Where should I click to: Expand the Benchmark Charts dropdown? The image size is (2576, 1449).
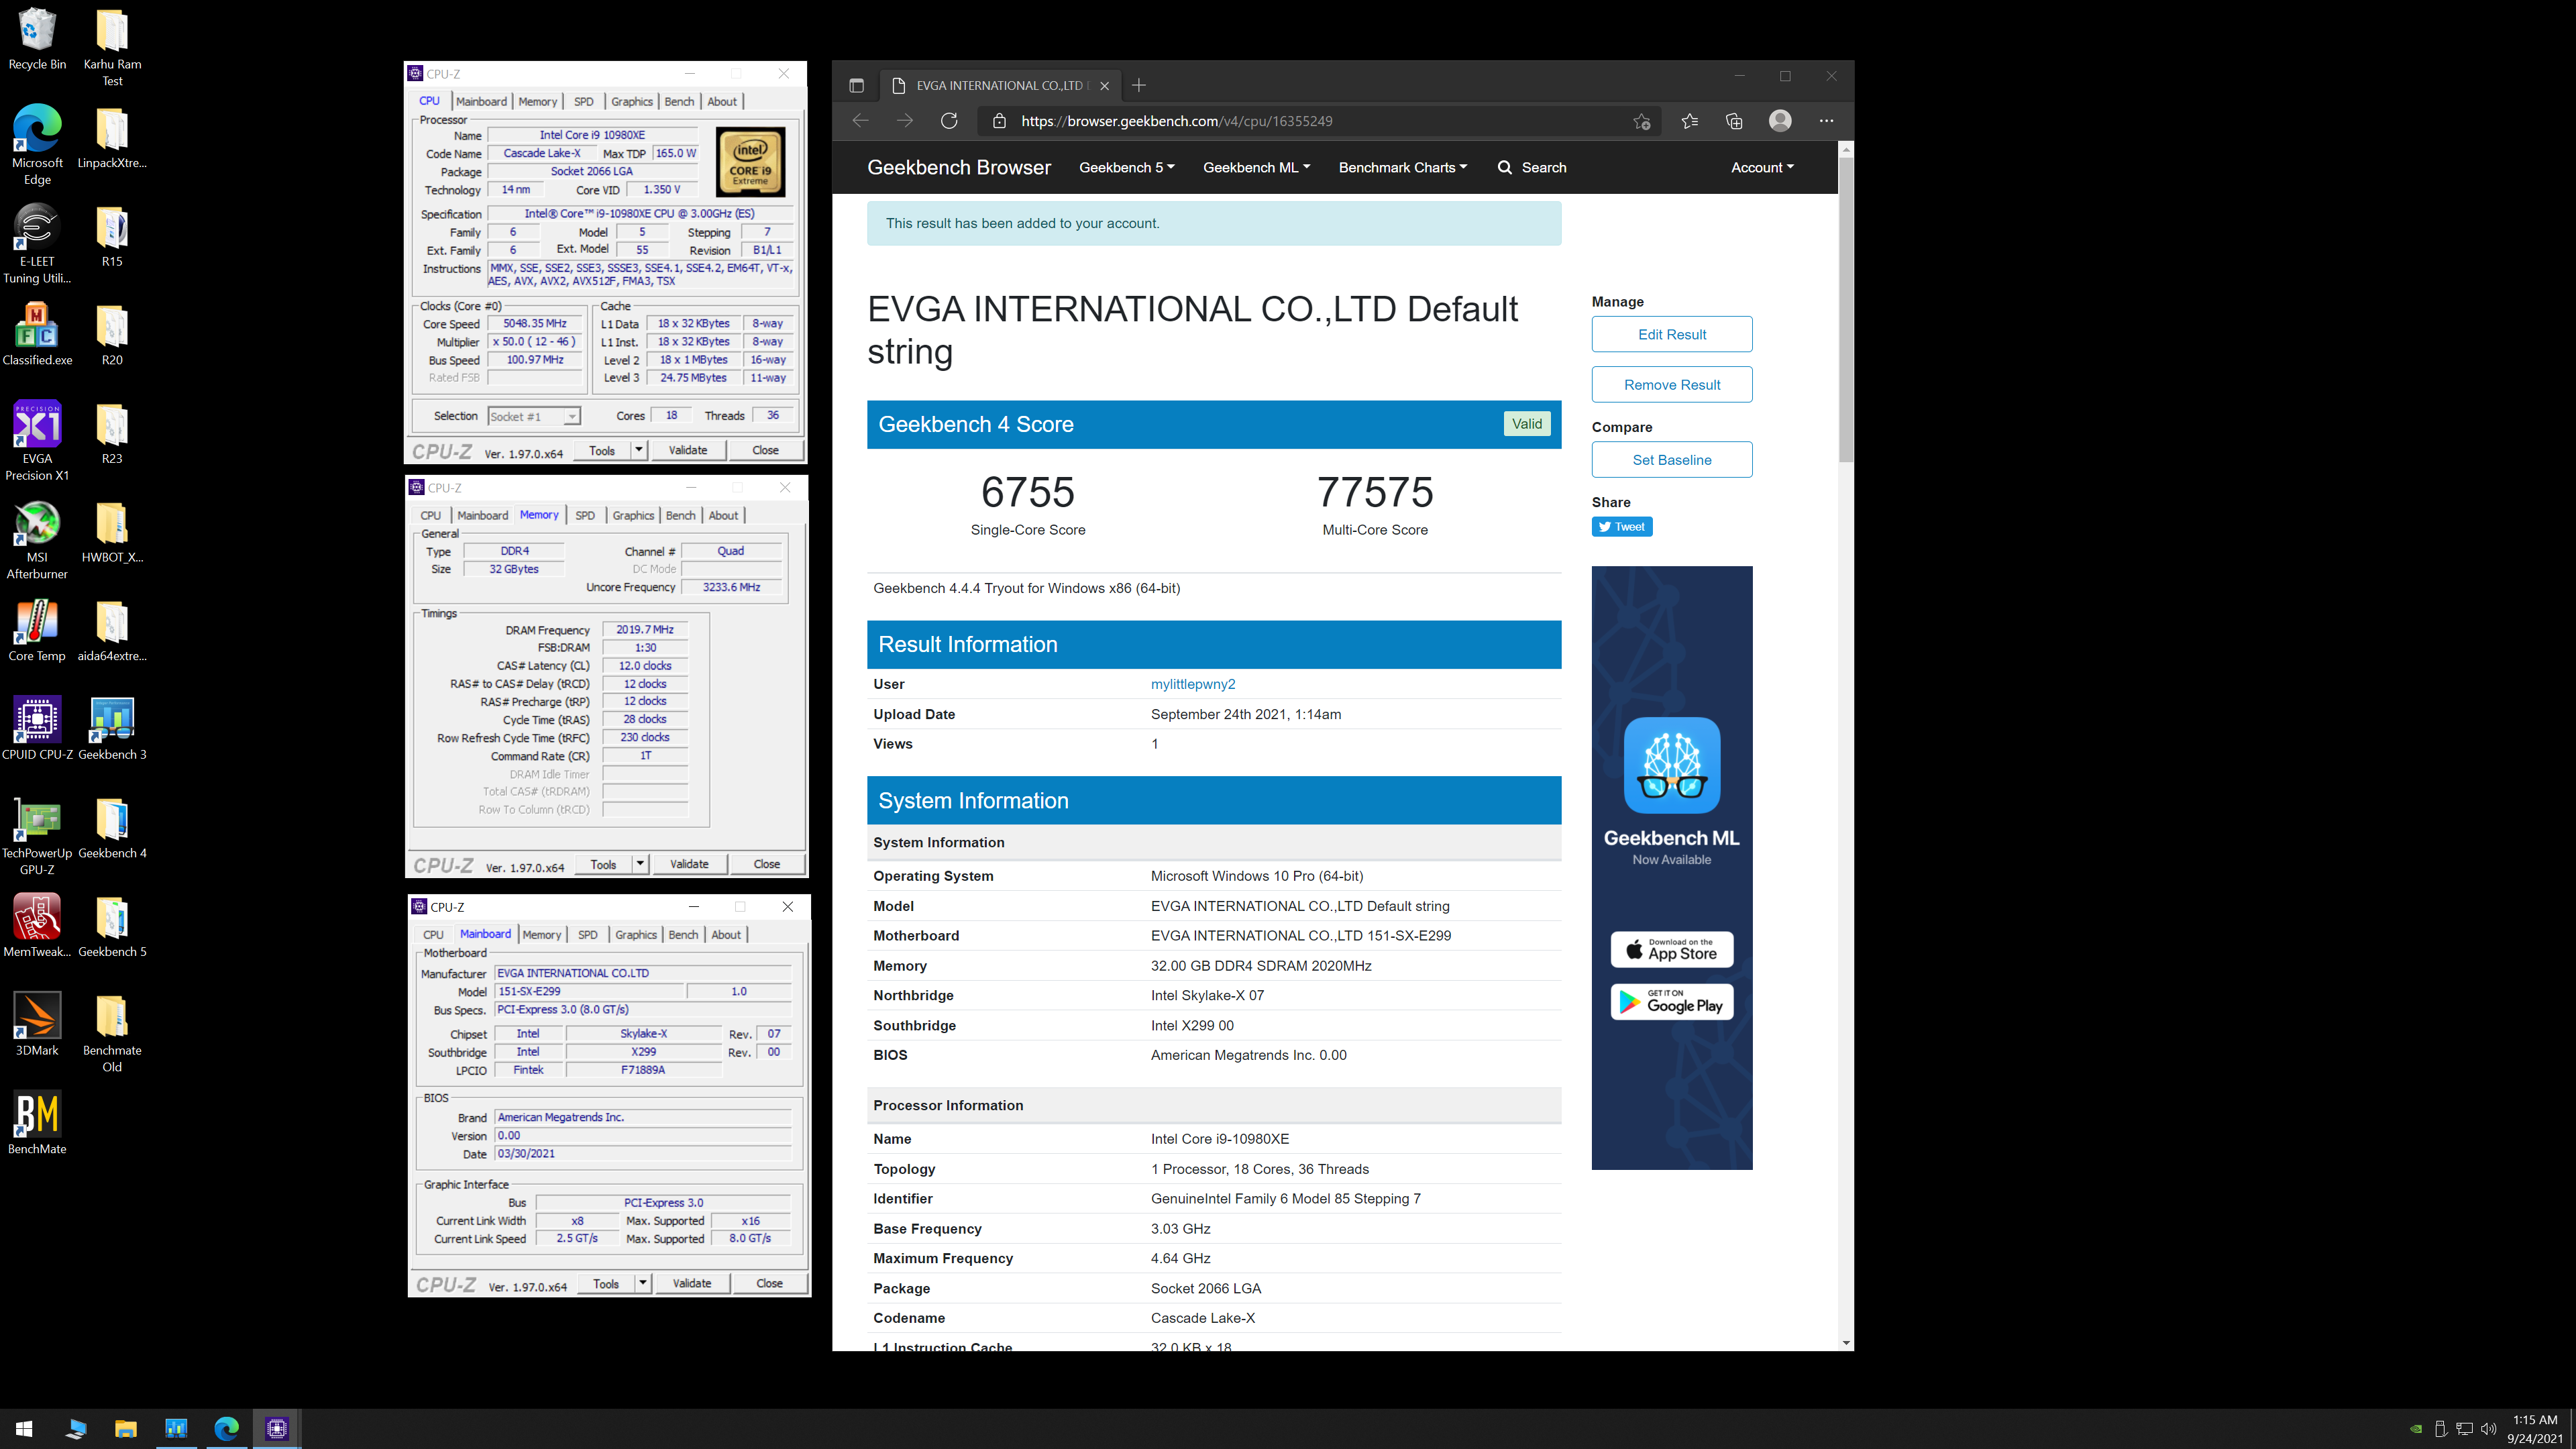(x=1402, y=167)
